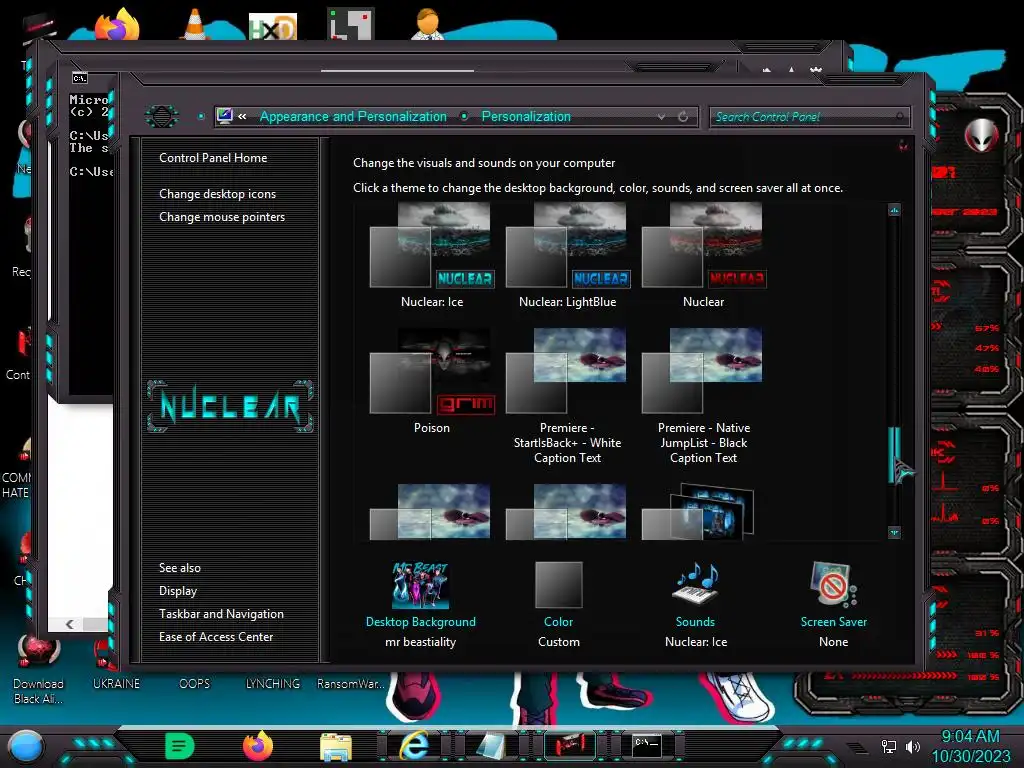
Task: Go to Appearance and Personalization breadcrumb
Action: 353,116
